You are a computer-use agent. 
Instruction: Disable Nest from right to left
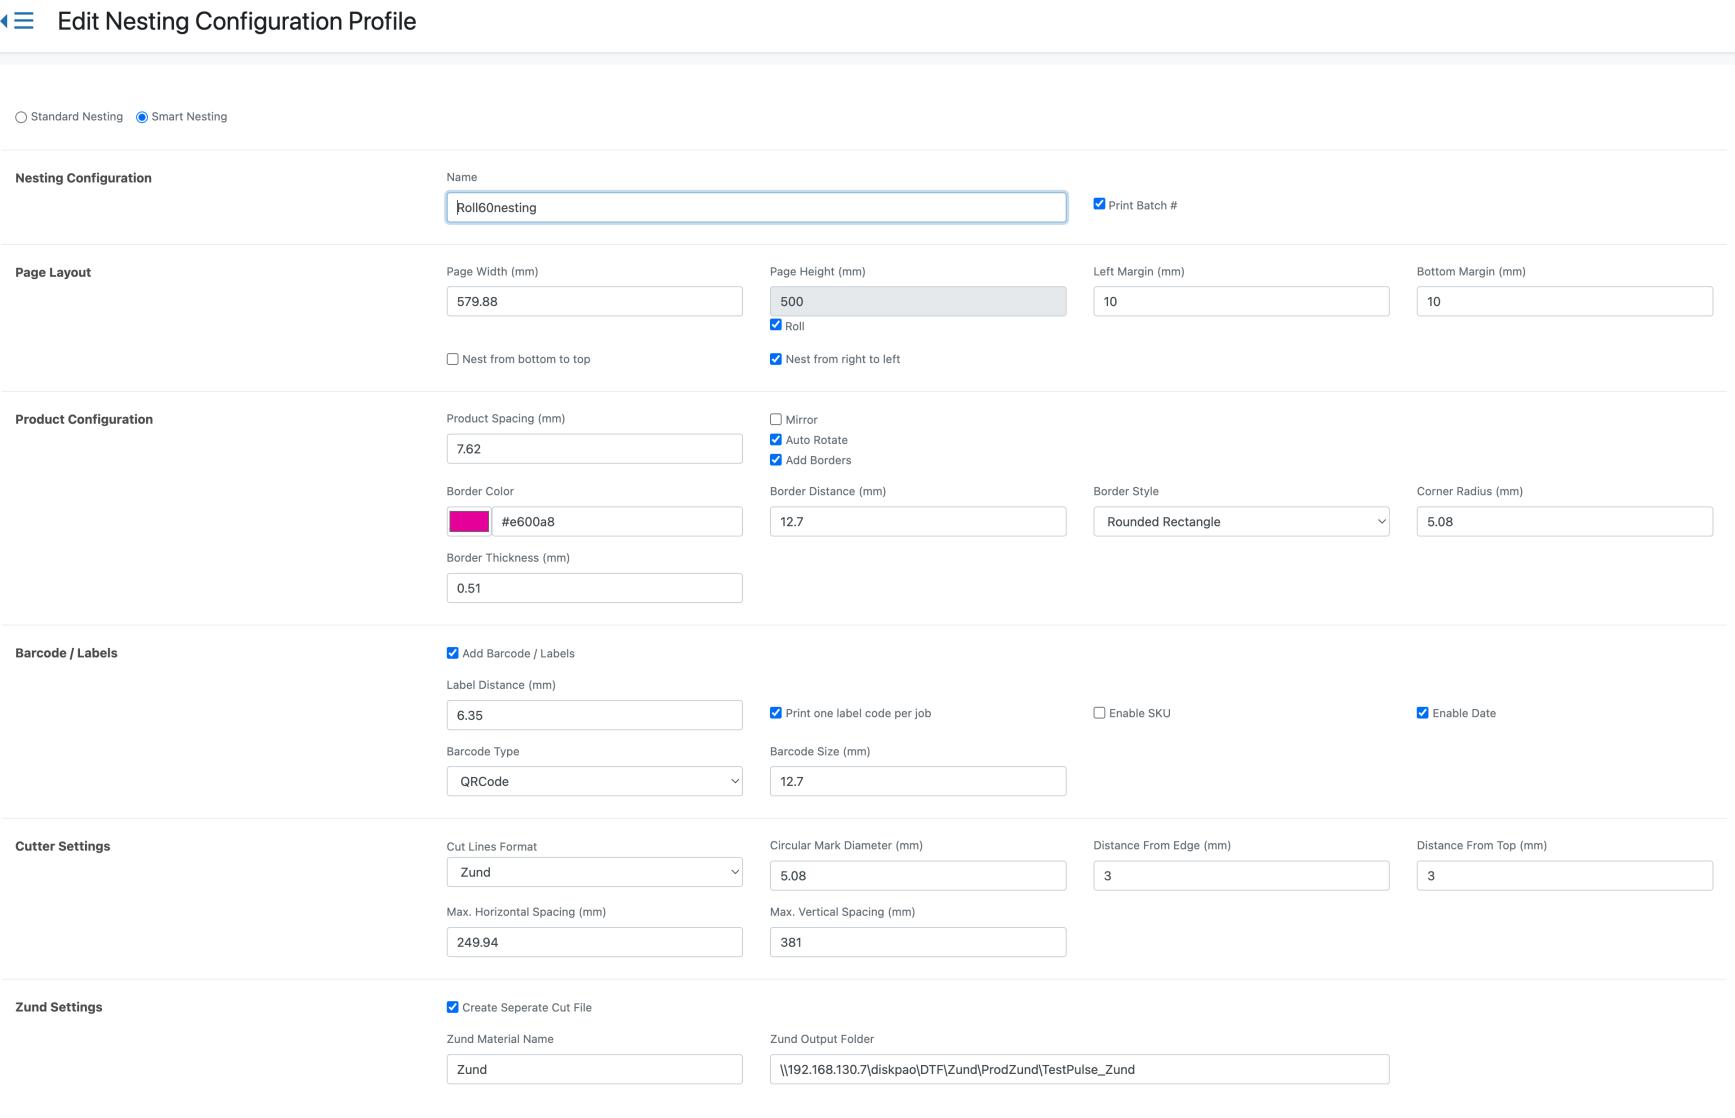[776, 359]
